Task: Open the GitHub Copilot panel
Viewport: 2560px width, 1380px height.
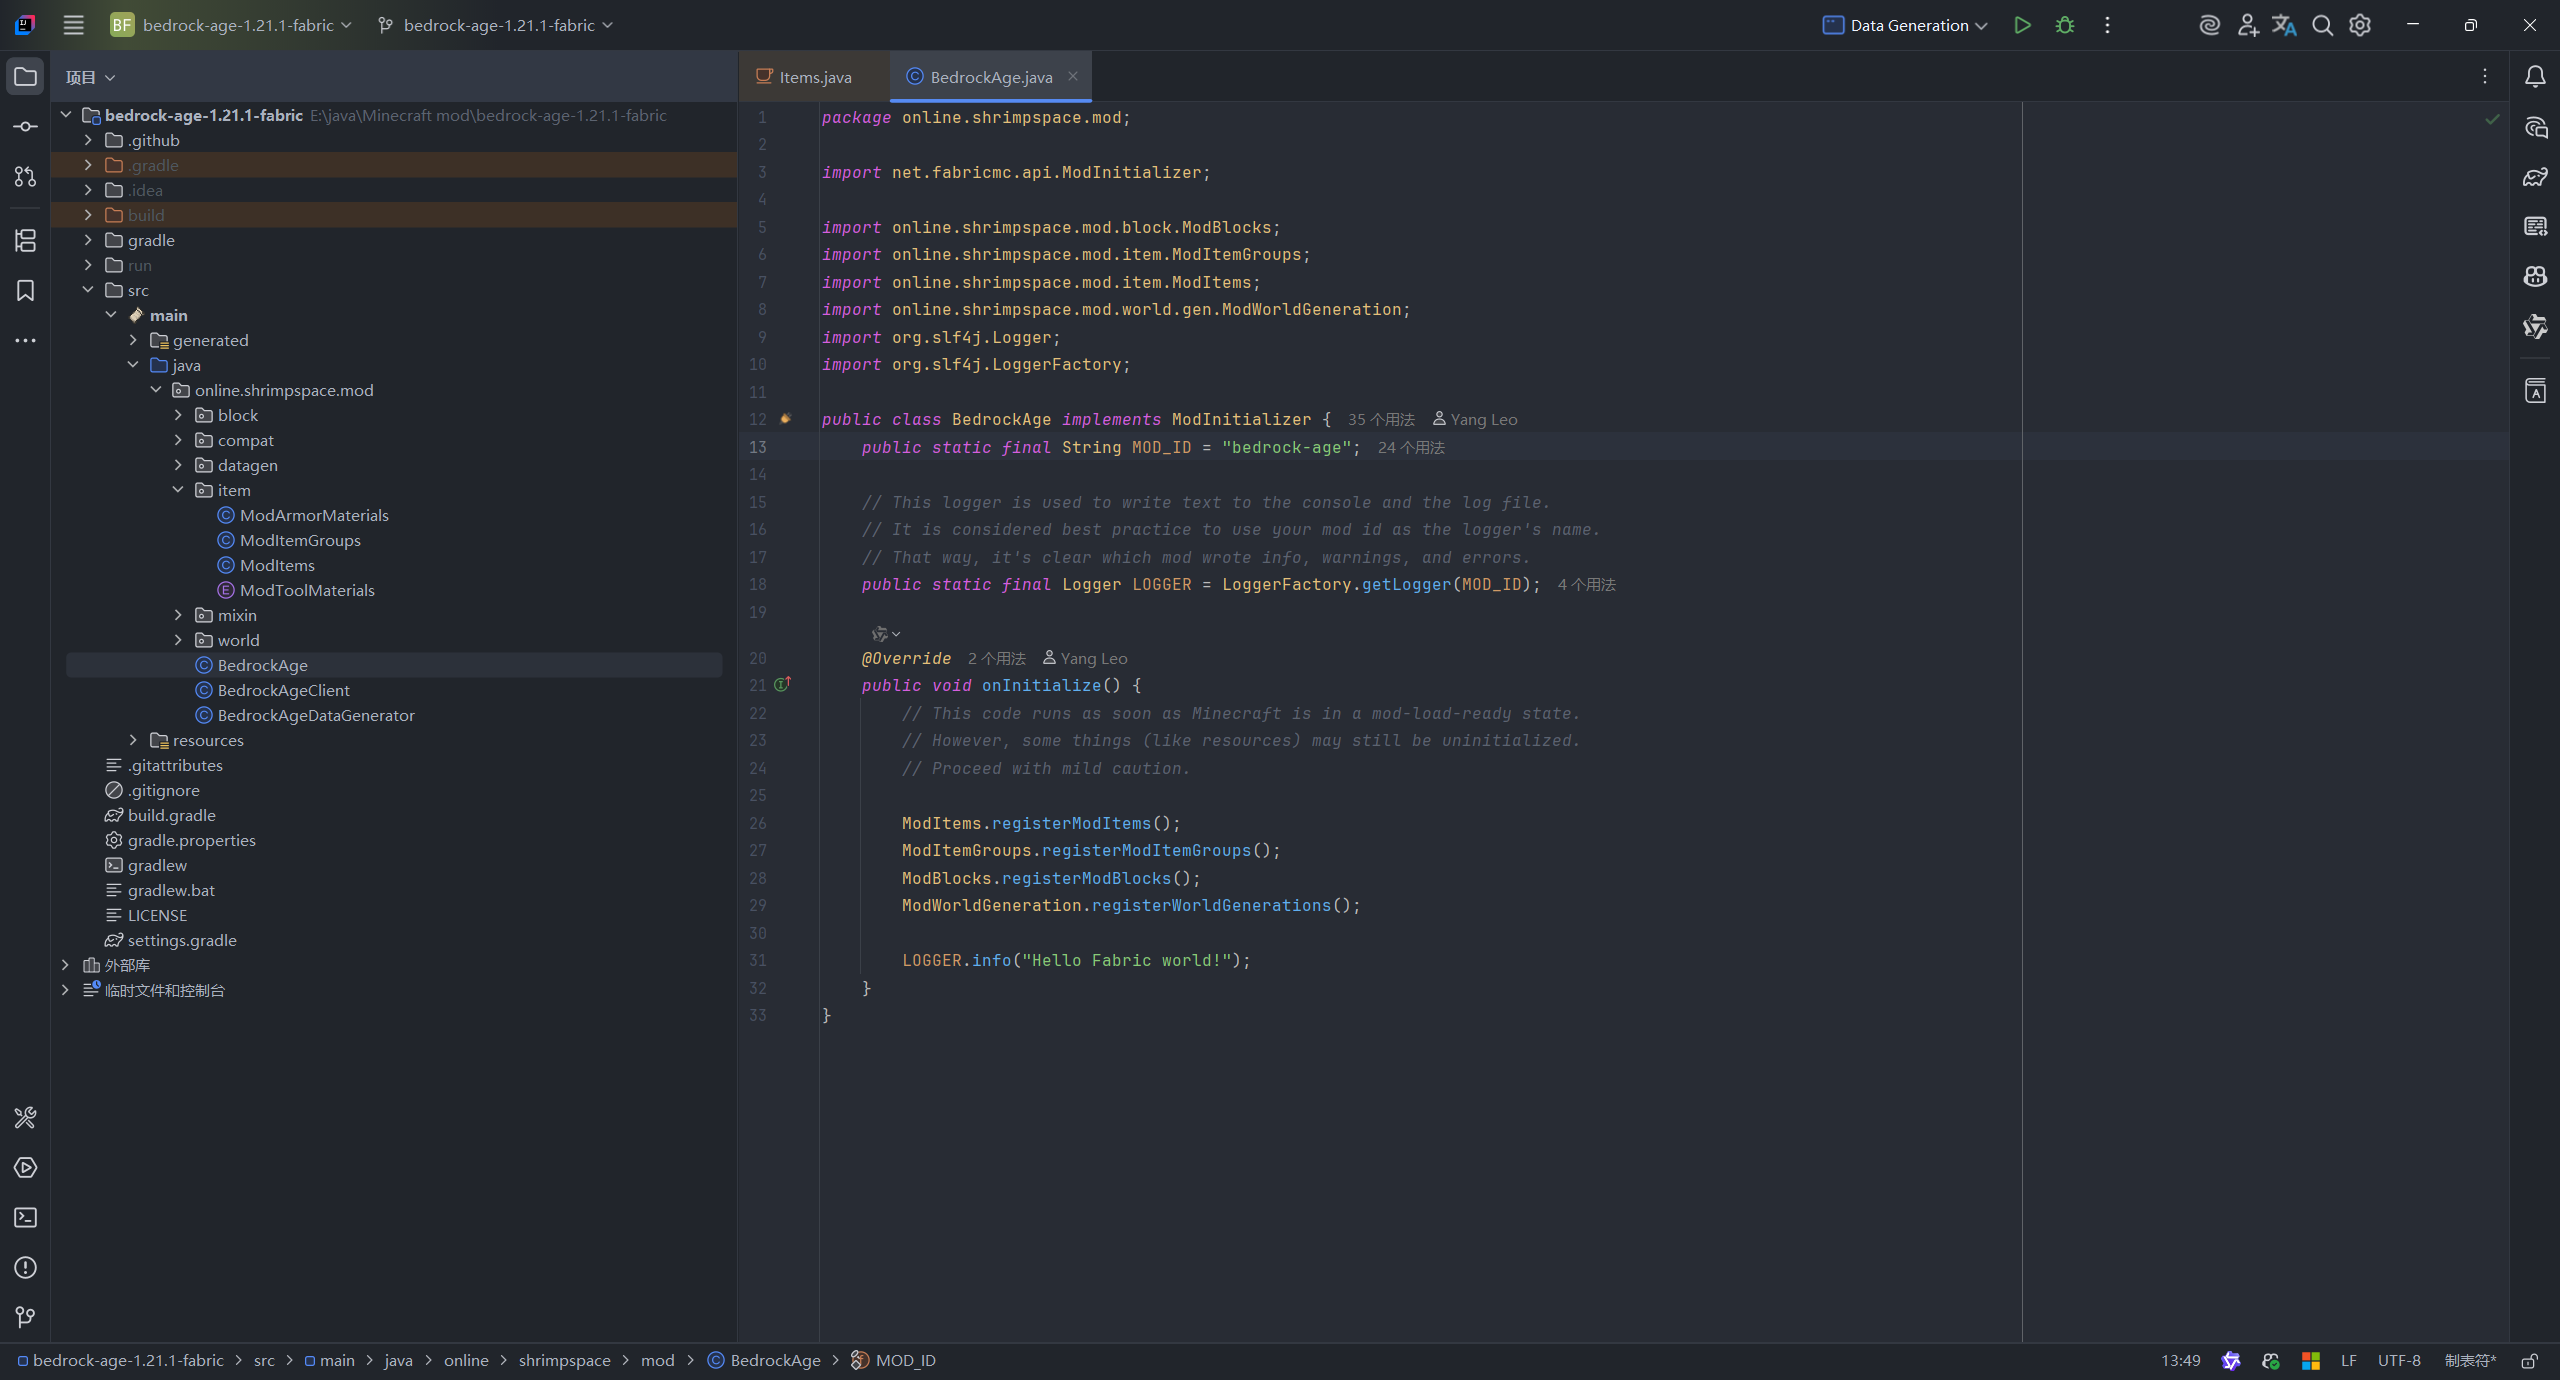Action: [2535, 277]
